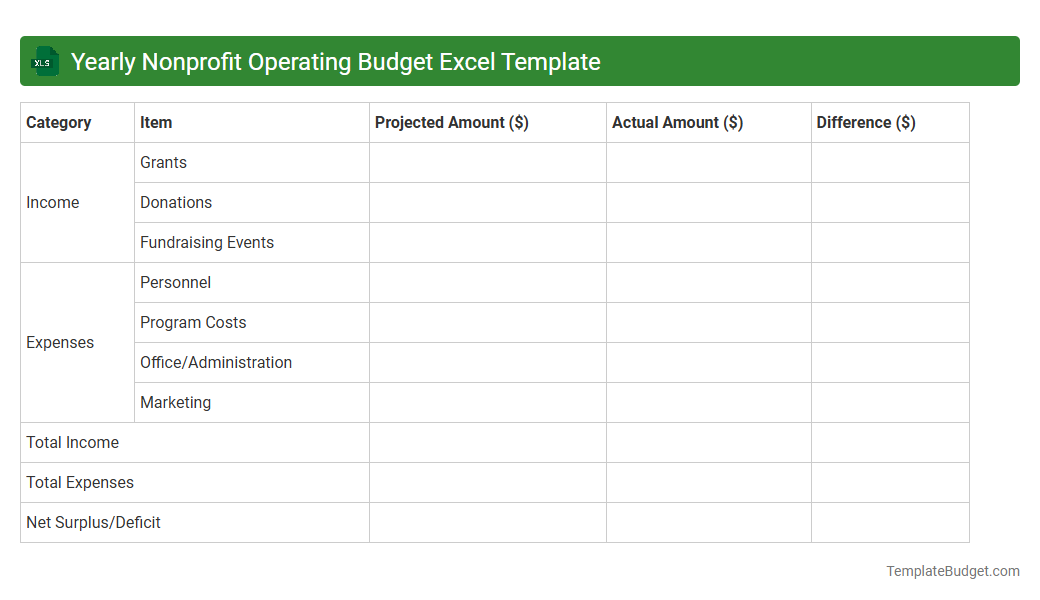Select the Fundraising Events label
Screen dimensions: 1040x600
(x=206, y=242)
